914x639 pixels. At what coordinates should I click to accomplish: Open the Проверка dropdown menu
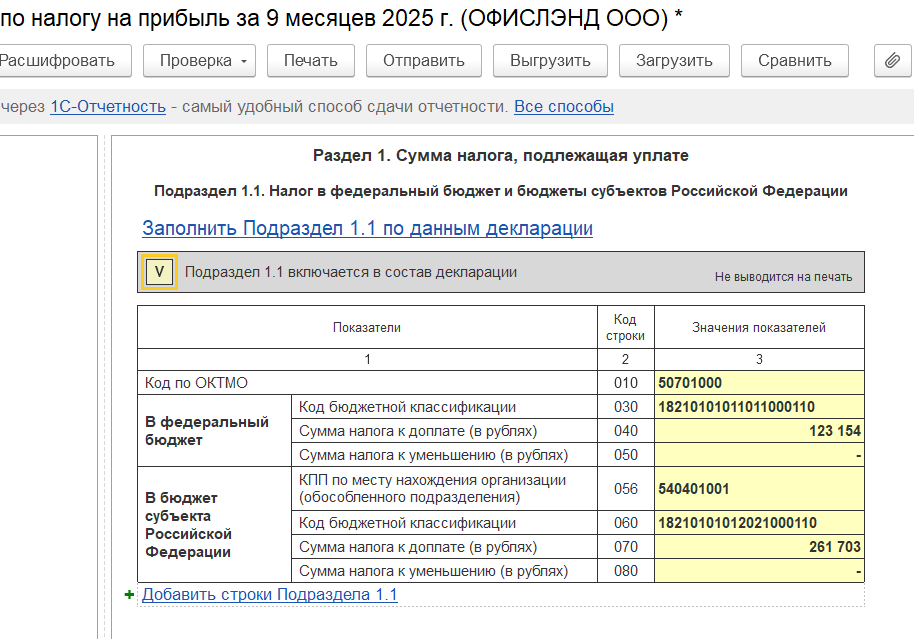pos(199,61)
